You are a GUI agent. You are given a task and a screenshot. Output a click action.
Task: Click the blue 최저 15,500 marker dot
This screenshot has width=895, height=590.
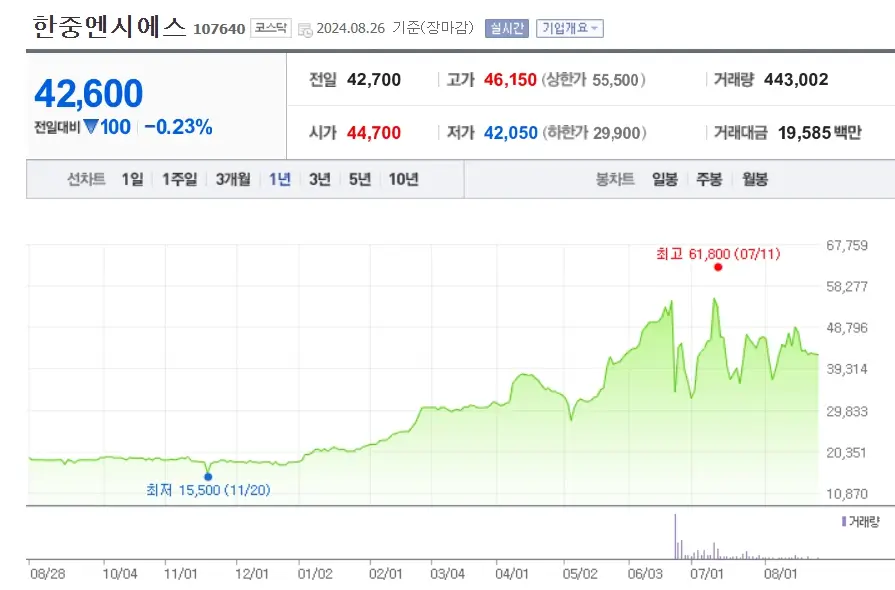click(209, 475)
